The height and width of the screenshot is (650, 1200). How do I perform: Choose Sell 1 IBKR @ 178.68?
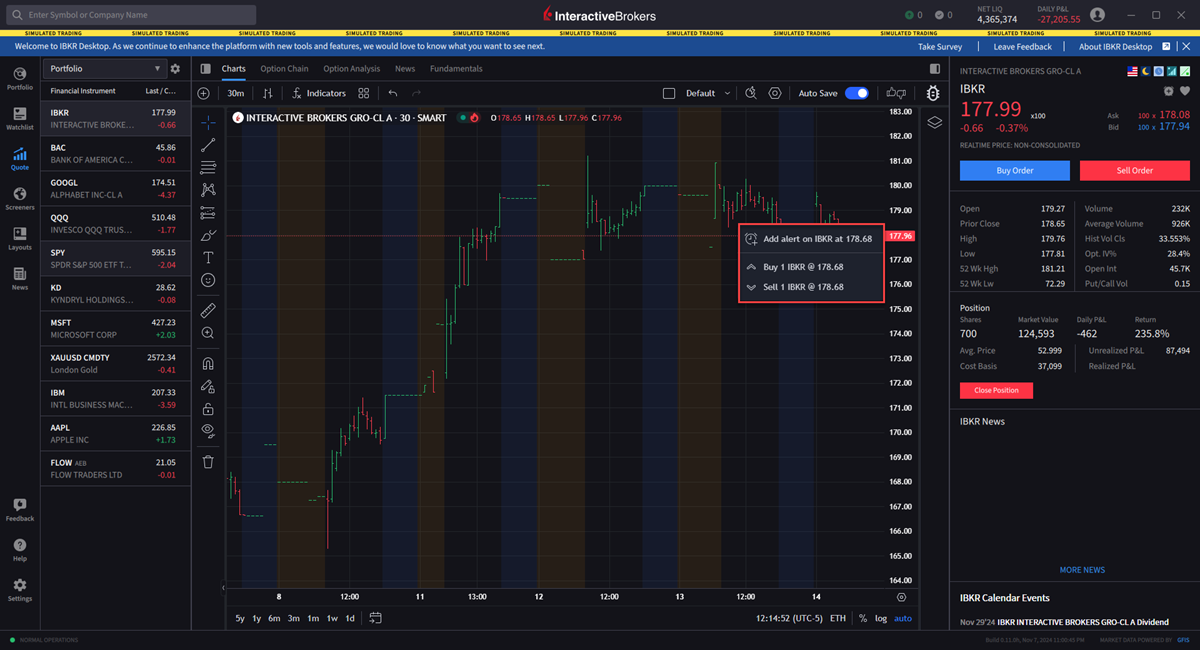pos(811,287)
